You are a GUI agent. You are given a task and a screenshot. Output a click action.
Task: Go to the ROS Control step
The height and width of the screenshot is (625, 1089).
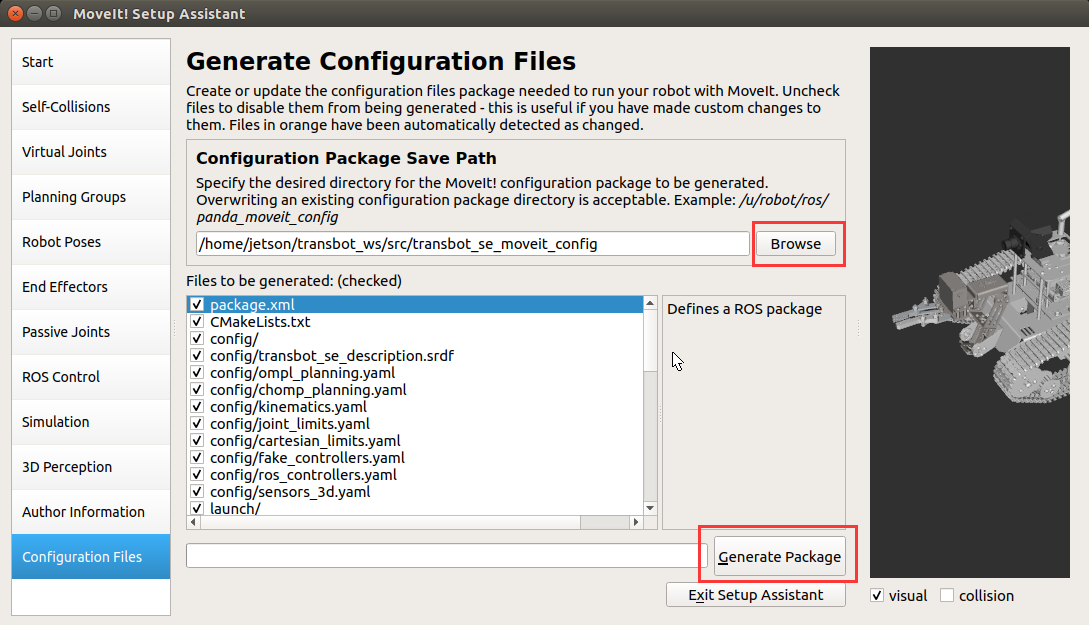point(91,377)
